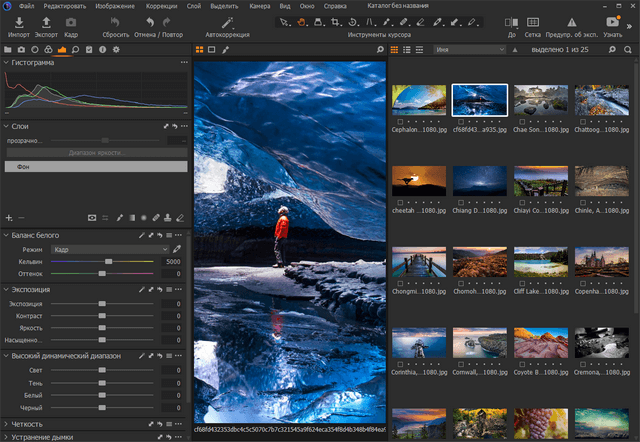This screenshot has width=640, height=442.
Task: Click the Before (До) comparison icon
Action: 512,22
